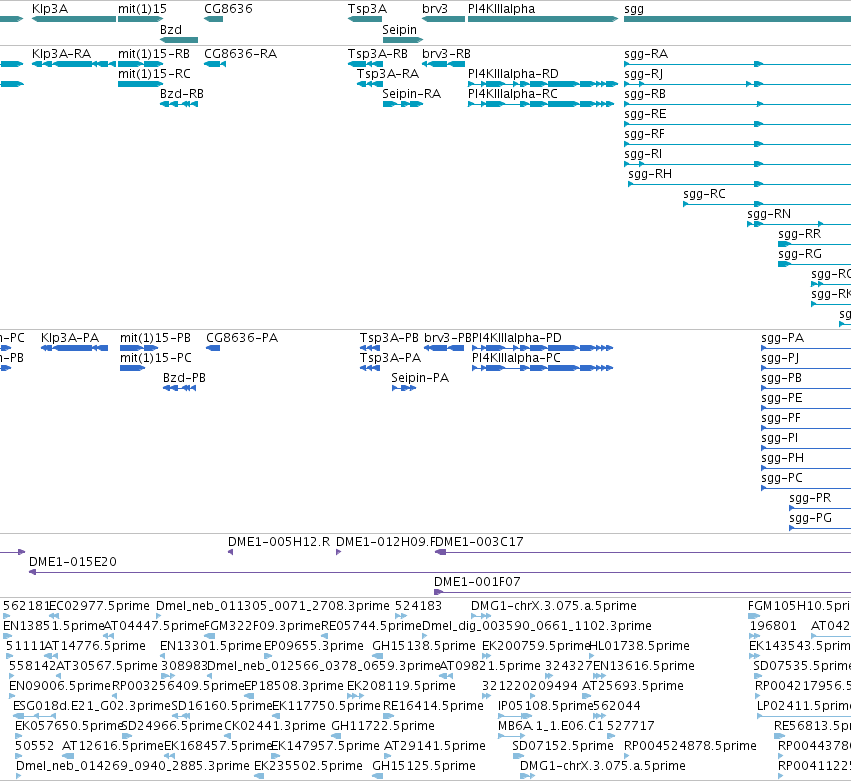Select the Tsp3A-PB protein feature

(370, 348)
